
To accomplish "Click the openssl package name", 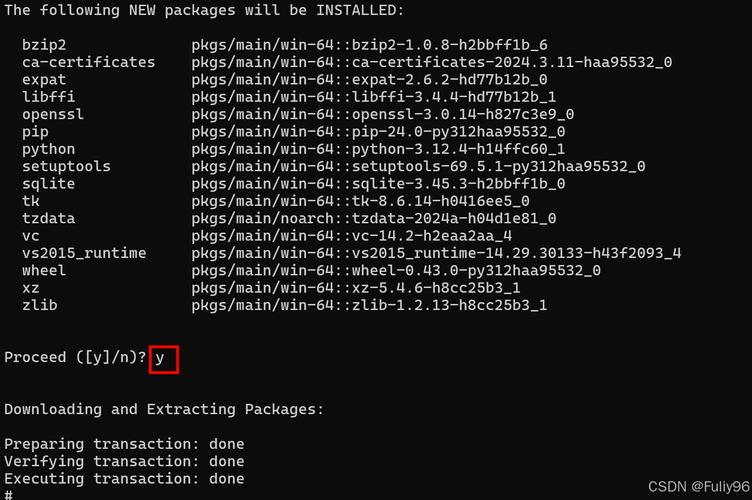I will pyautogui.click(x=52, y=114).
